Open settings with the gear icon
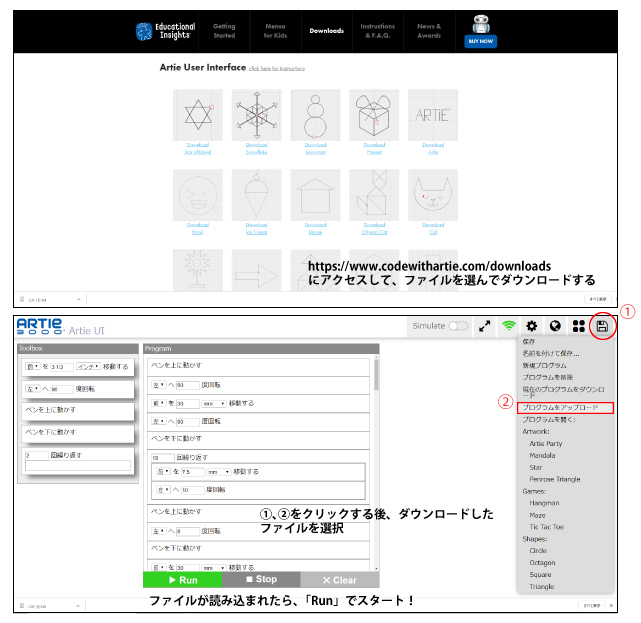Viewport: 641px width, 623px height. pyautogui.click(x=531, y=326)
